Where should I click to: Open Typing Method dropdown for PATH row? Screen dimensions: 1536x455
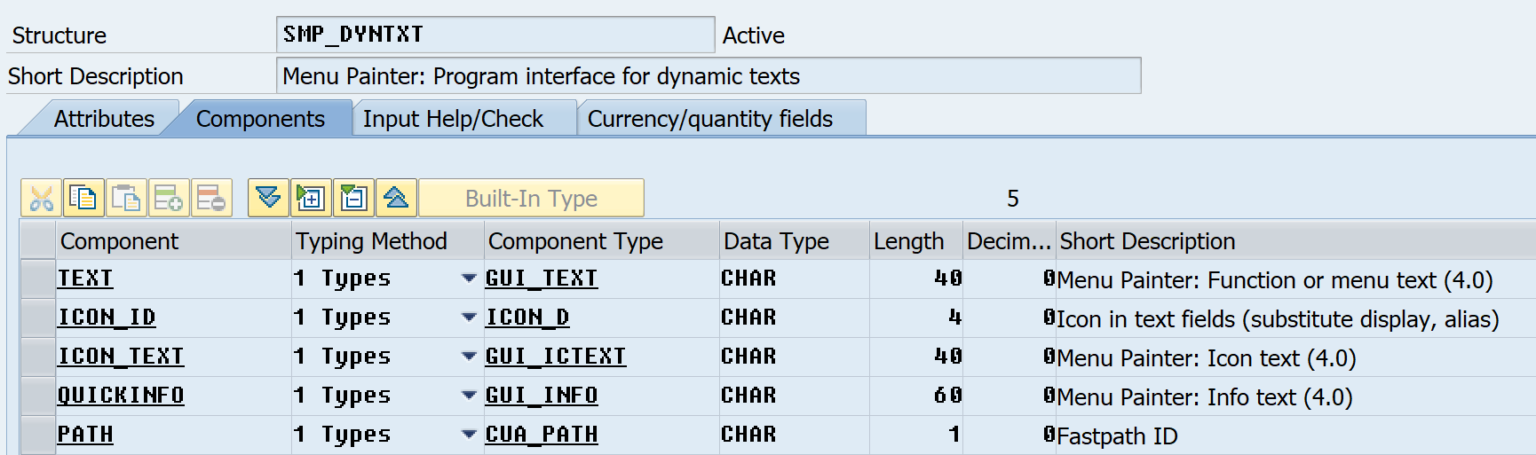[468, 435]
